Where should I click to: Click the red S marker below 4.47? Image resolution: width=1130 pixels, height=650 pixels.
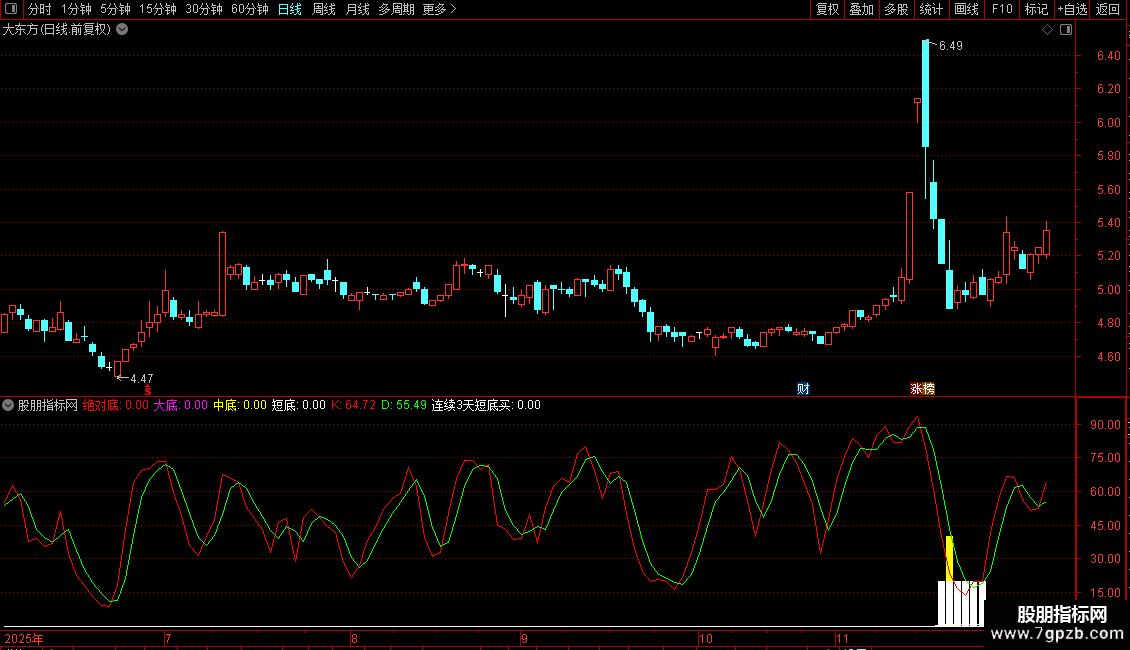[148, 390]
